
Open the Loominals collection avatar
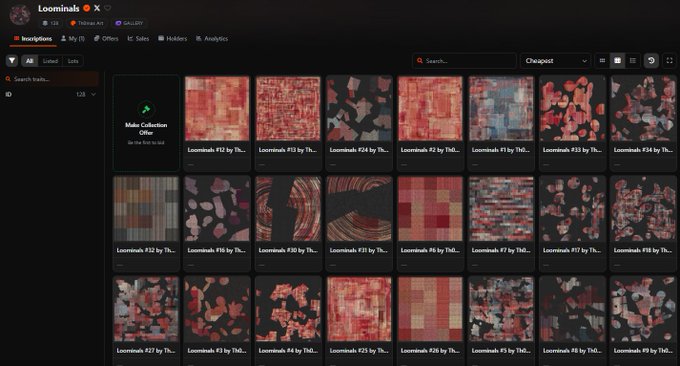20,15
